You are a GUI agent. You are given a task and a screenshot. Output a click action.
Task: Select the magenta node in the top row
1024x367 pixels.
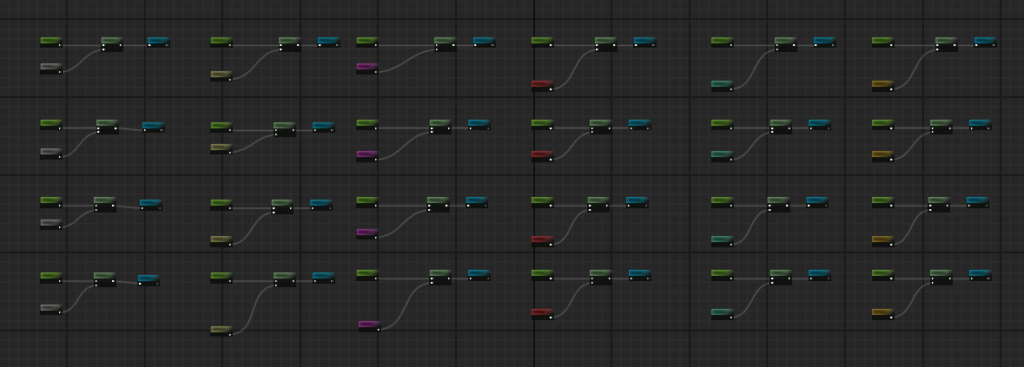[367, 69]
